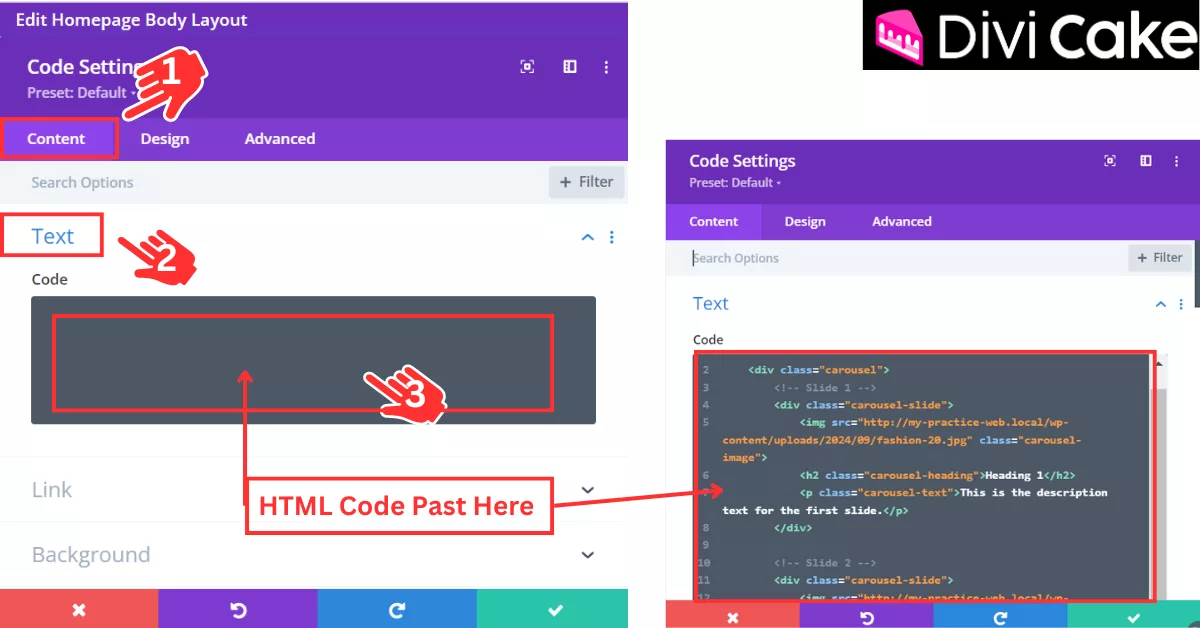The height and width of the screenshot is (628, 1200).
Task: Collapse Text section chevron in left panel
Action: (588, 237)
